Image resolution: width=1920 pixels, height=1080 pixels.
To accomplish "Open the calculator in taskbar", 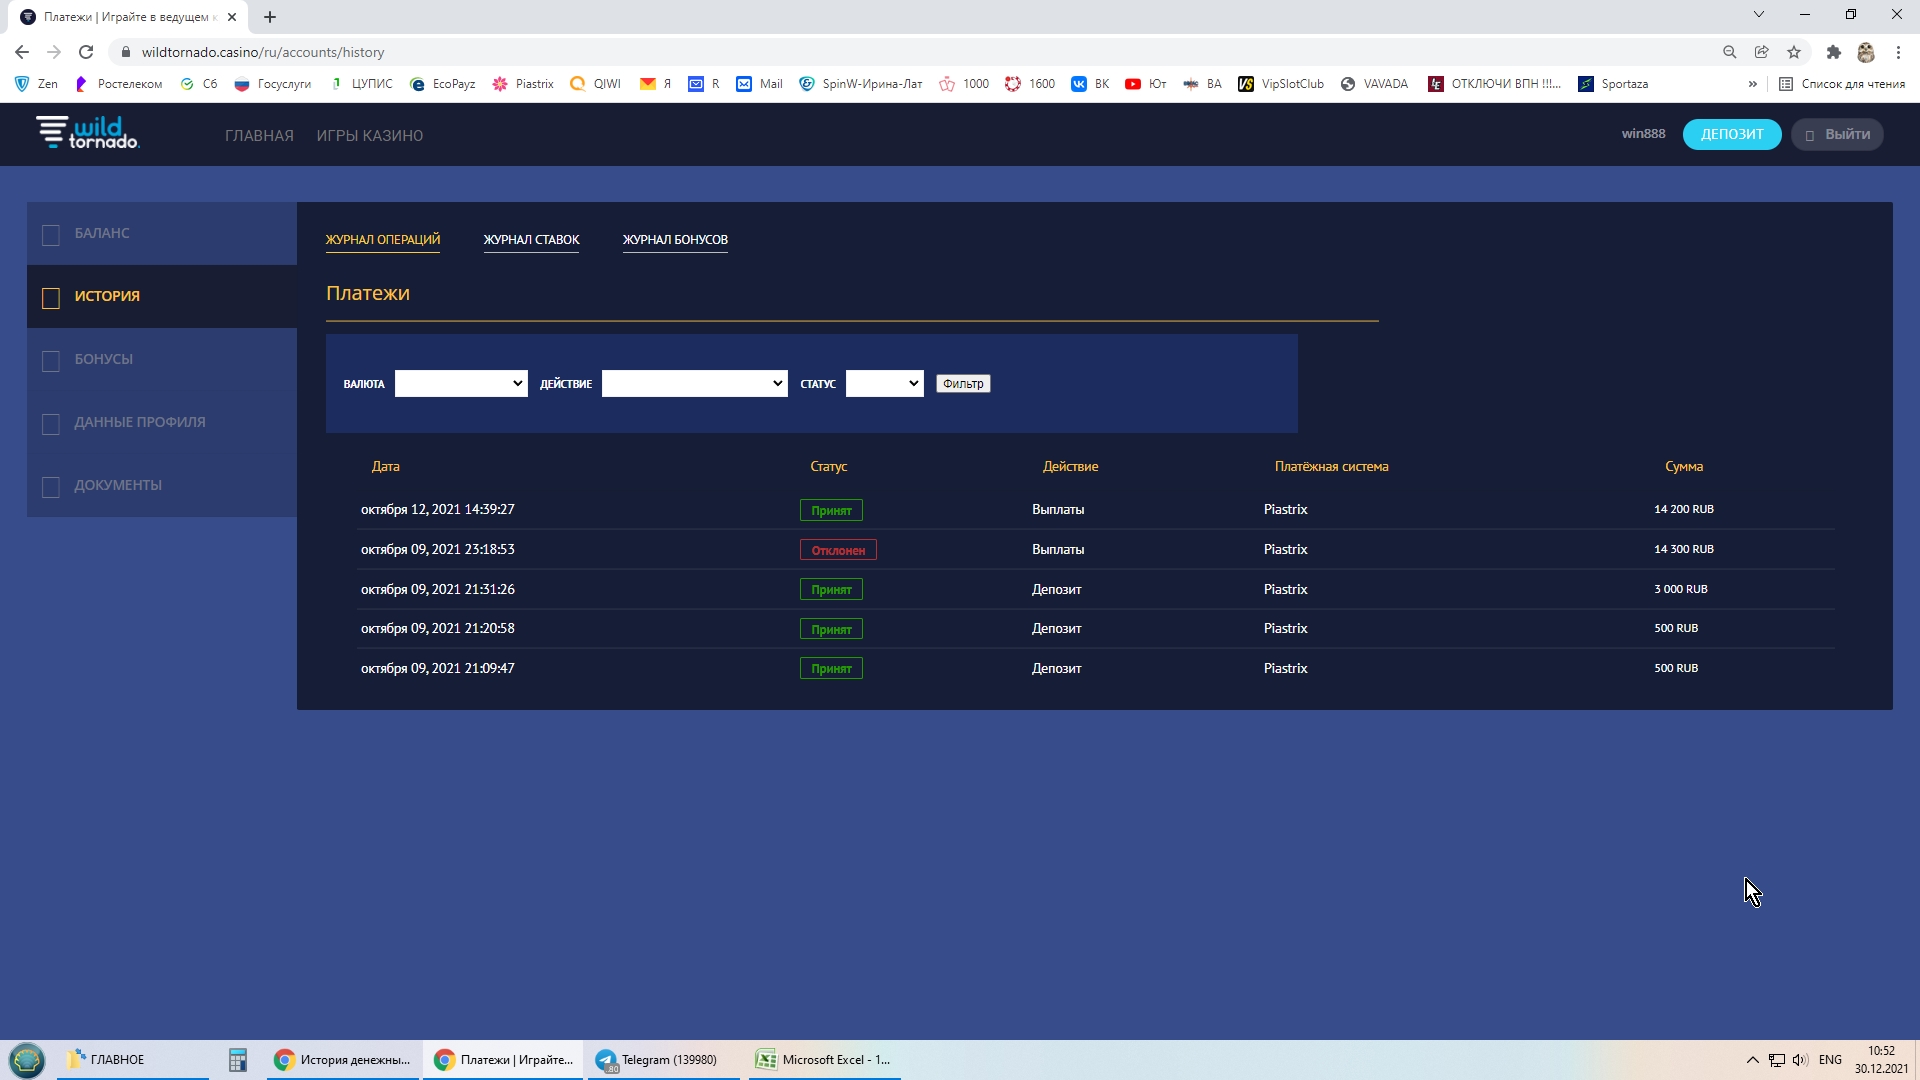I will coord(237,1060).
